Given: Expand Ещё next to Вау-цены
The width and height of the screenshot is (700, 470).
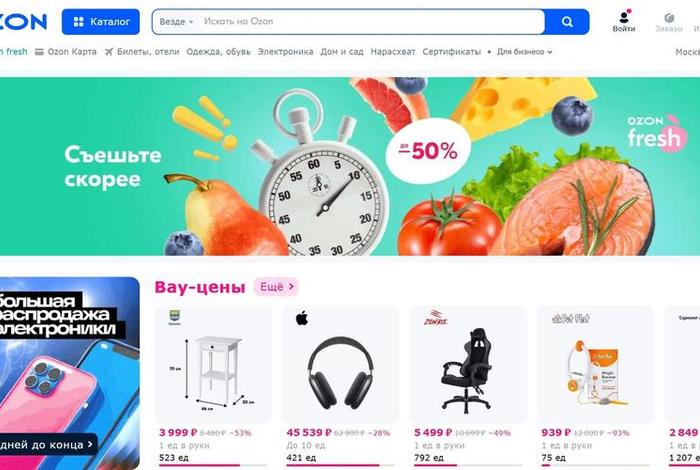Looking at the screenshot, I should coord(276,287).
